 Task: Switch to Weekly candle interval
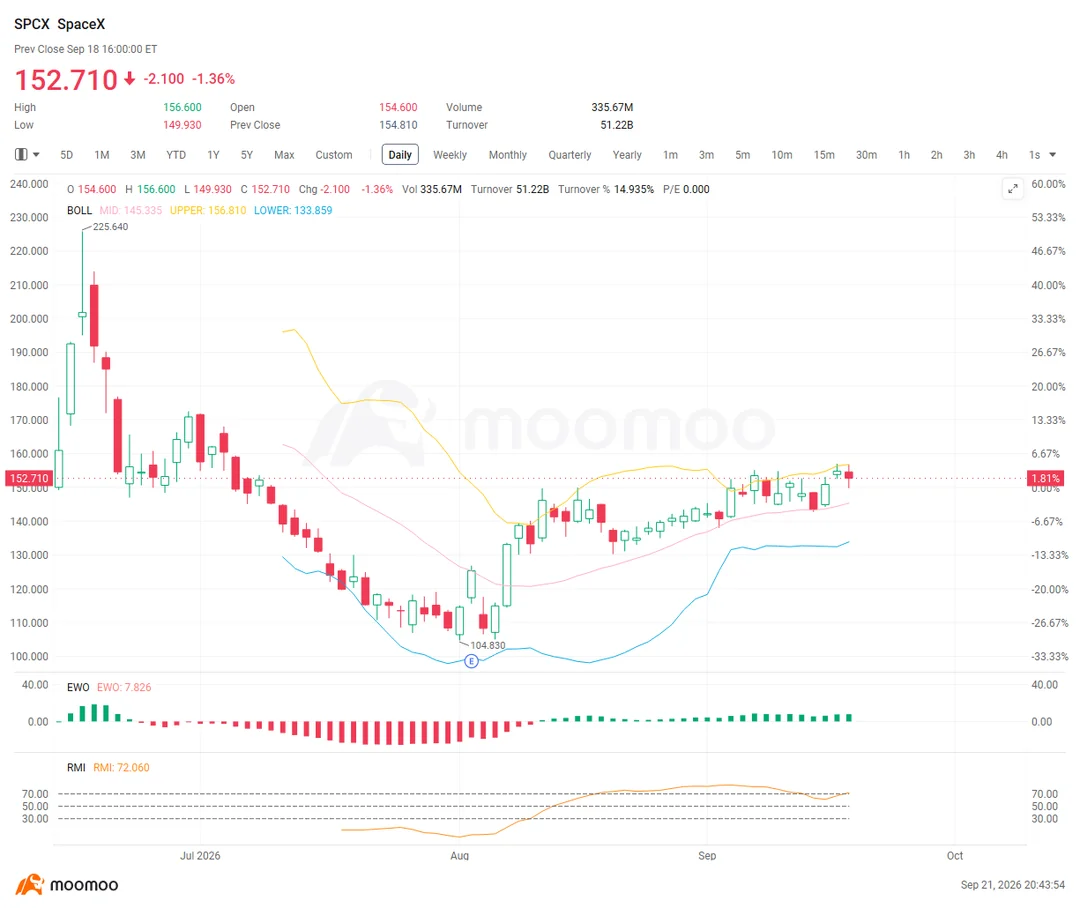point(450,155)
